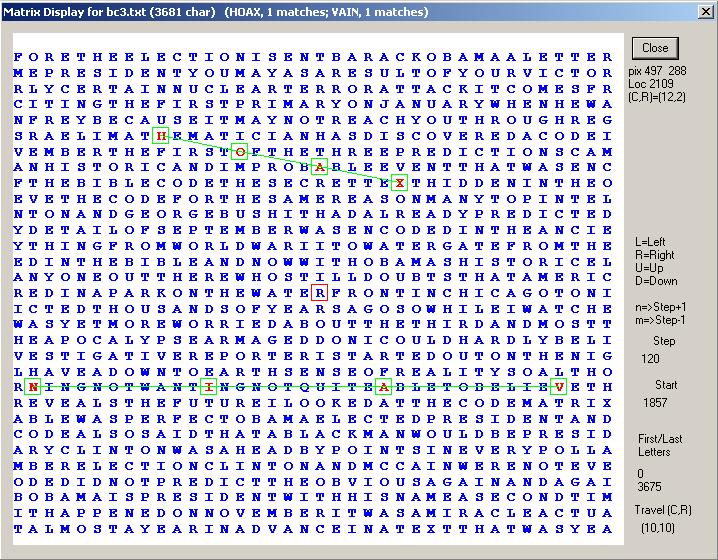Close the Matrix Display window with X

tap(706, 11)
